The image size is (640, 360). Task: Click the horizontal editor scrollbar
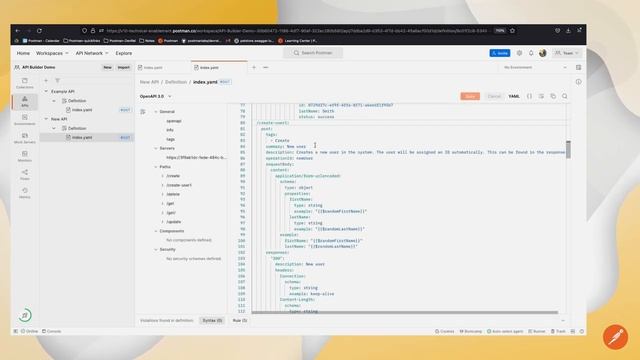(x=404, y=313)
